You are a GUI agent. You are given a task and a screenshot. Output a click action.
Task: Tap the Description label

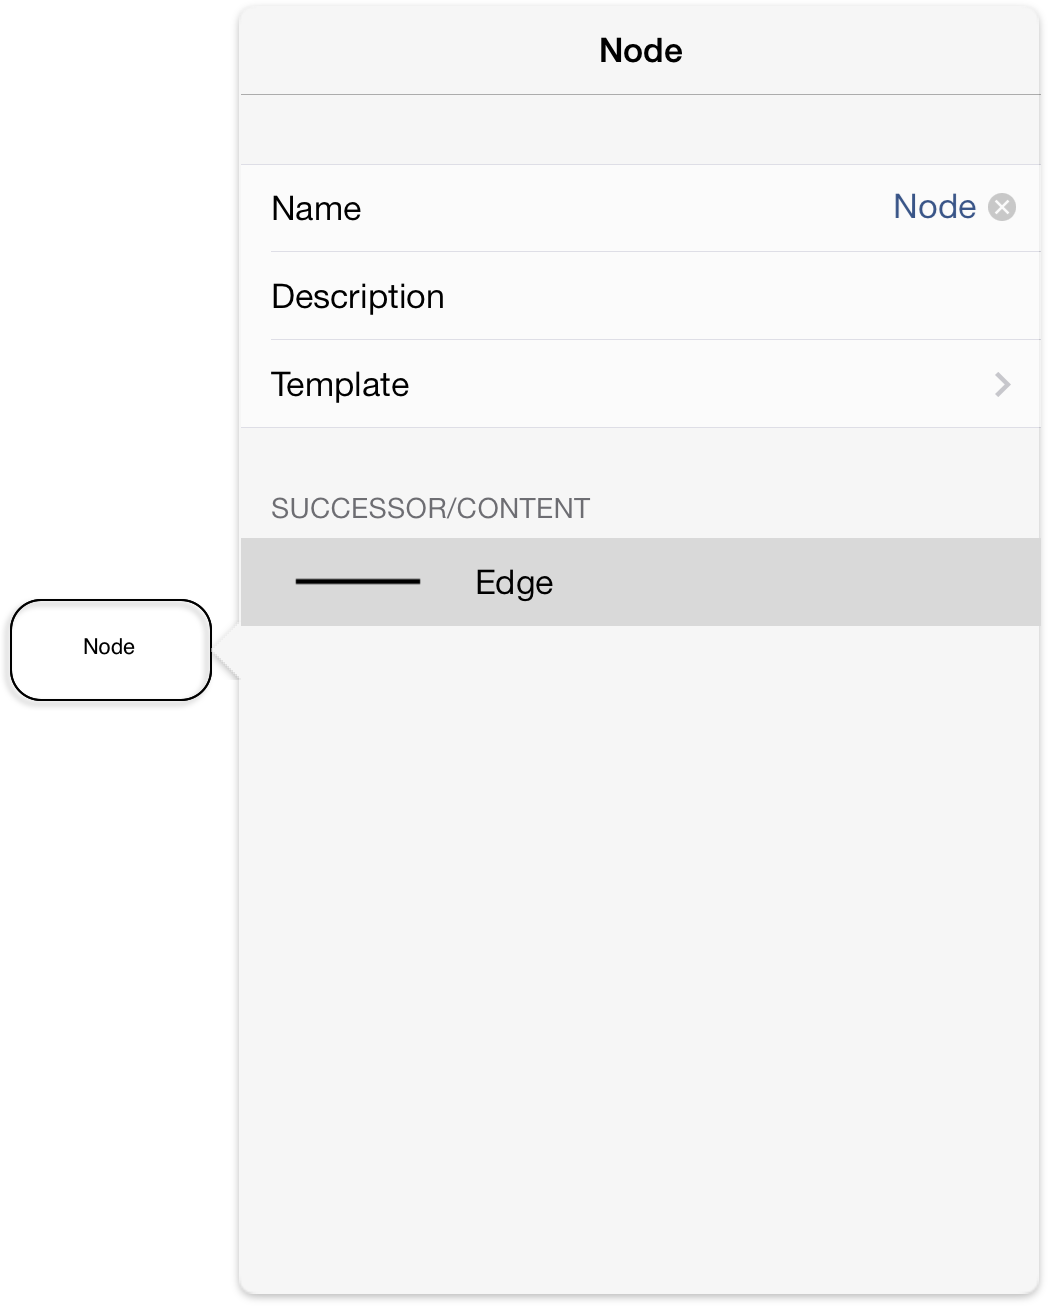tap(358, 297)
